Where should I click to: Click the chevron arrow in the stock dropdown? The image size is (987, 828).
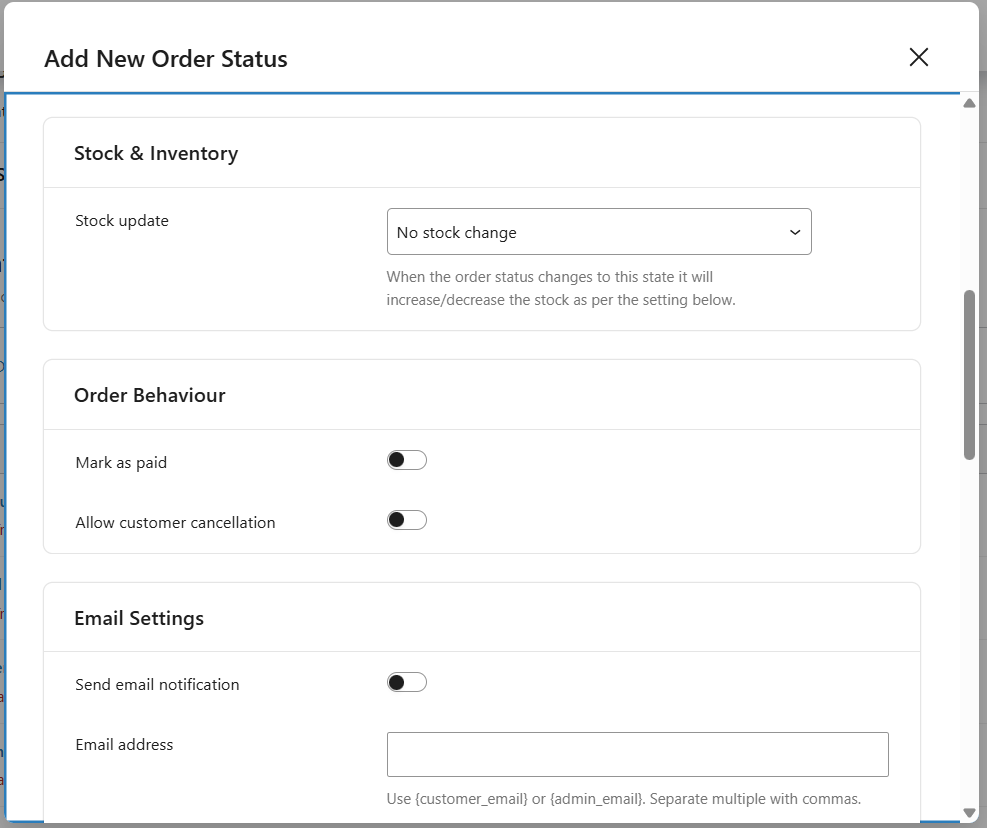tap(795, 232)
